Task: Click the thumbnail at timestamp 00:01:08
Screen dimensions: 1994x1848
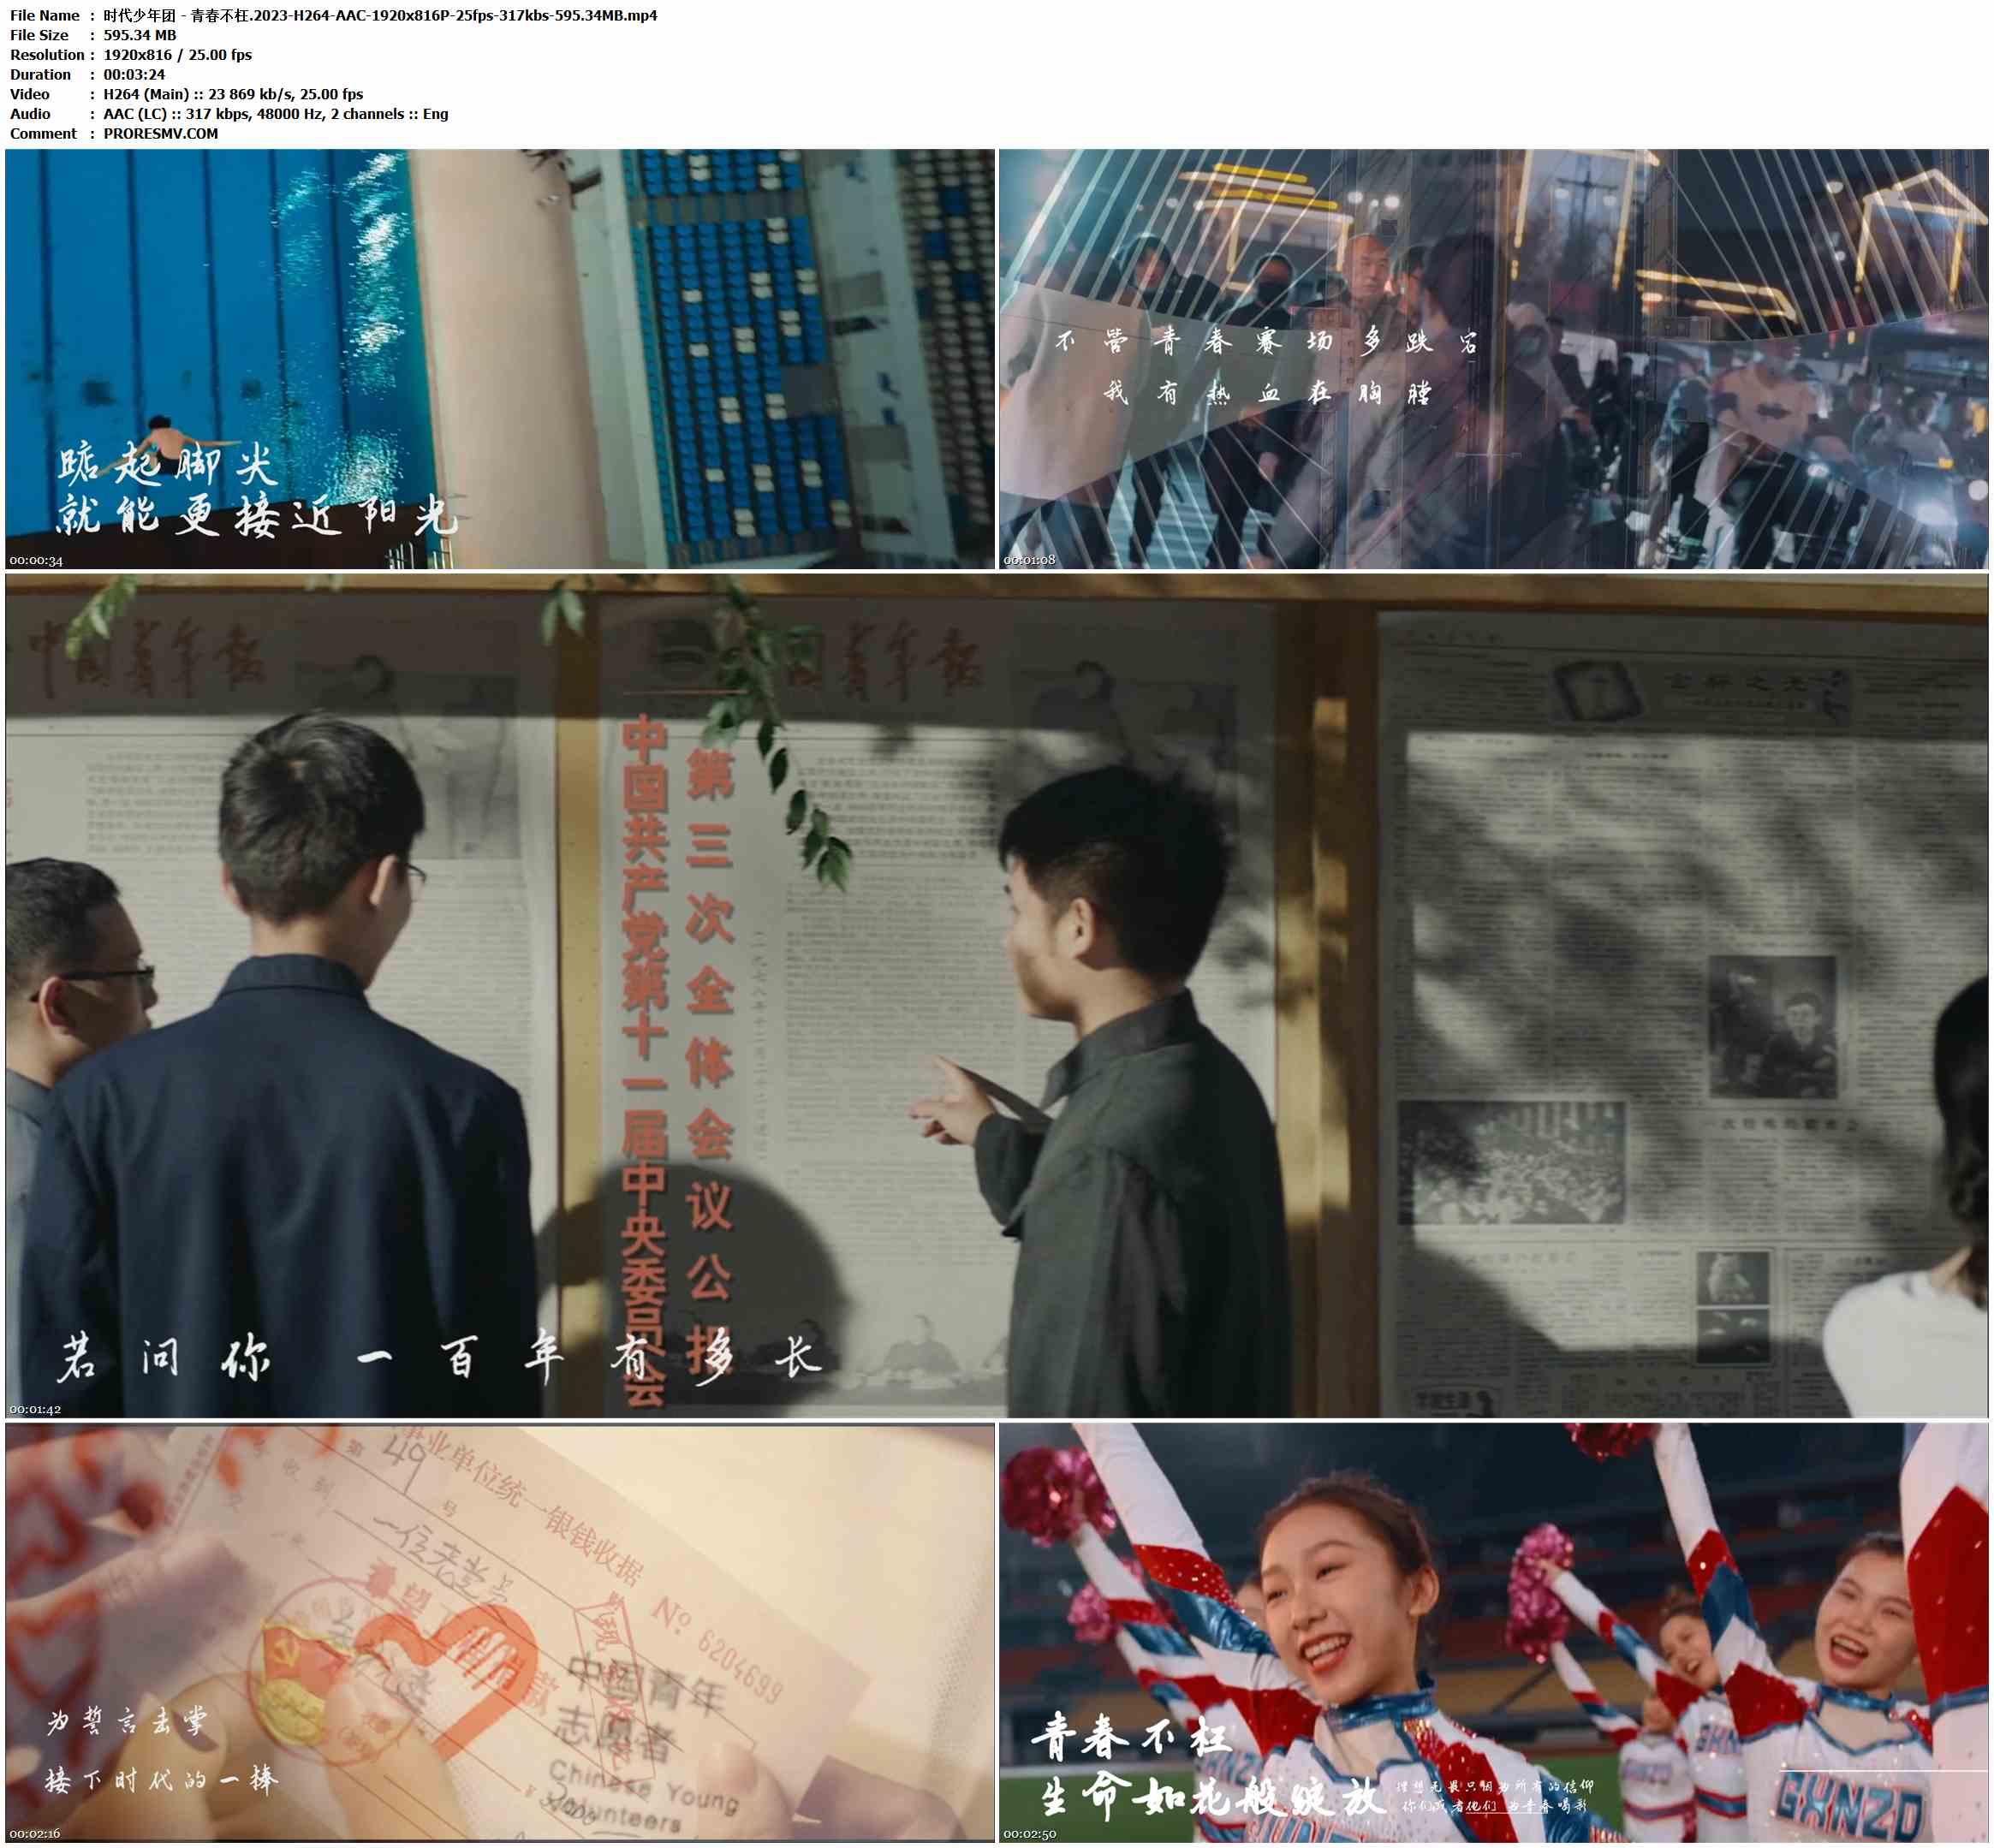Action: click(1493, 359)
